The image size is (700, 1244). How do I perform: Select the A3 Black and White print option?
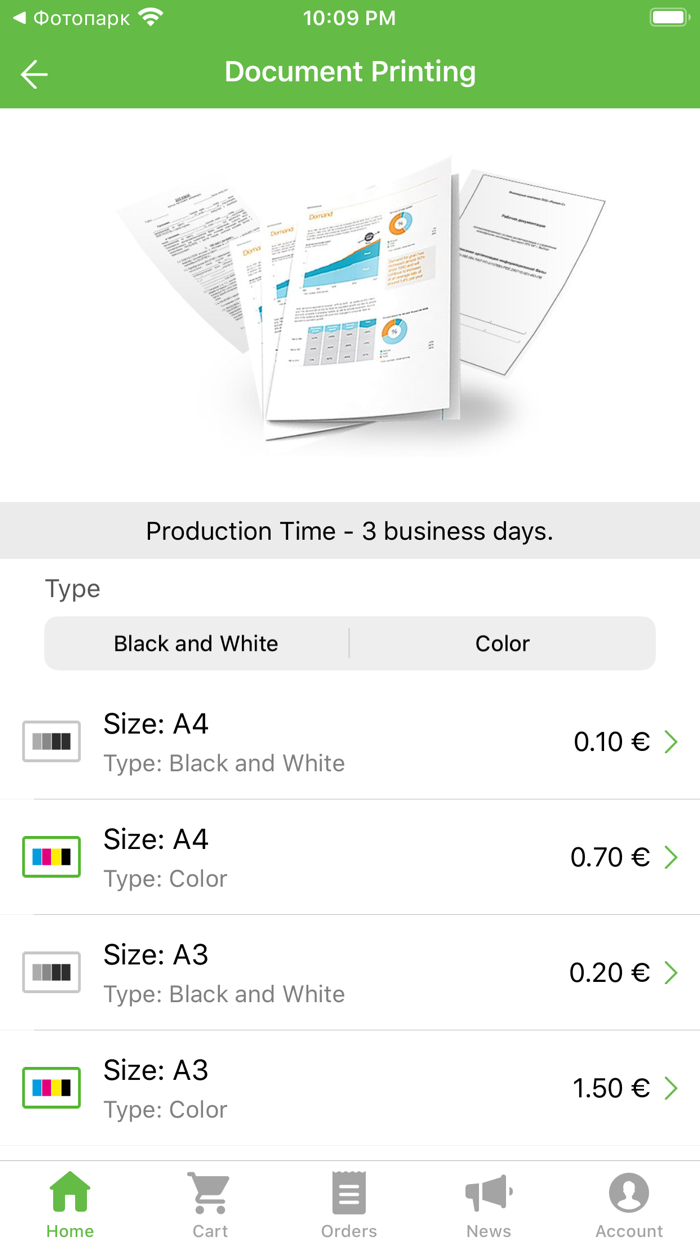point(350,972)
